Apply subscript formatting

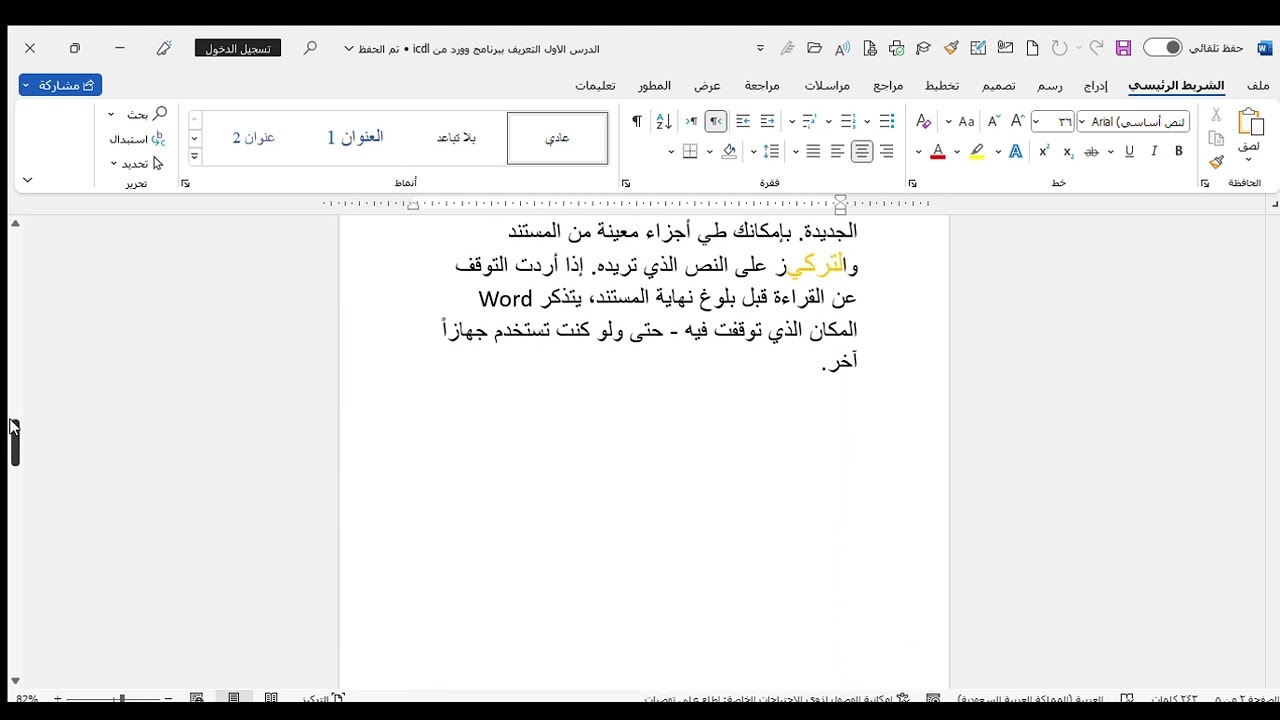(x=1068, y=152)
